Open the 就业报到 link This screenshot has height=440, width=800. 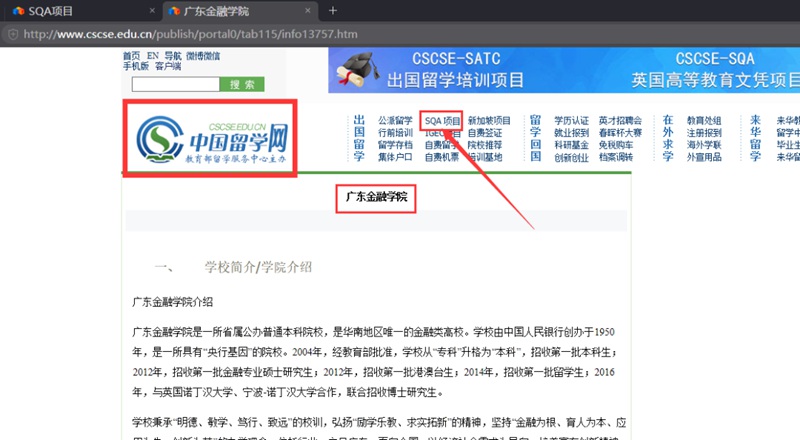pyautogui.click(x=571, y=133)
